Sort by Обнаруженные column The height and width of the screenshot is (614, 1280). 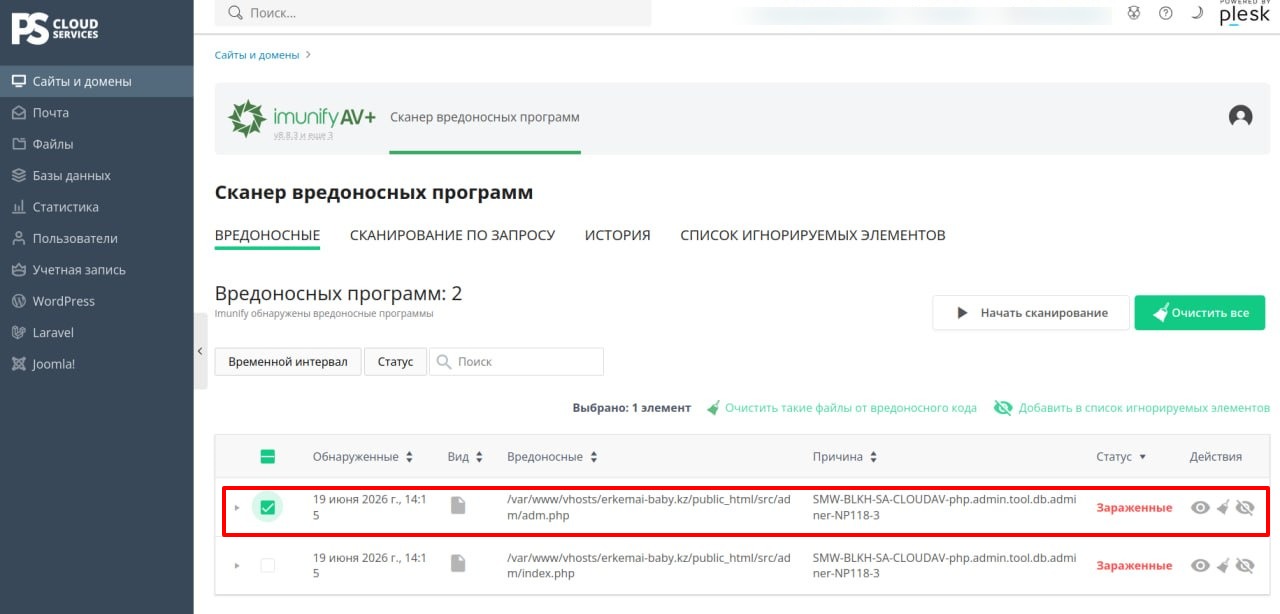362,457
